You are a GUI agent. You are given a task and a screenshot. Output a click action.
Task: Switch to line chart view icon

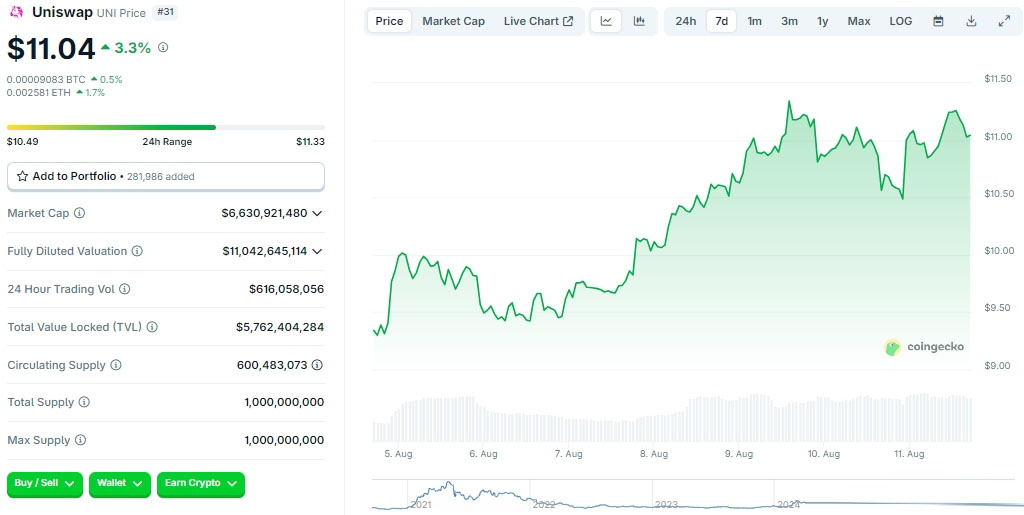click(607, 21)
